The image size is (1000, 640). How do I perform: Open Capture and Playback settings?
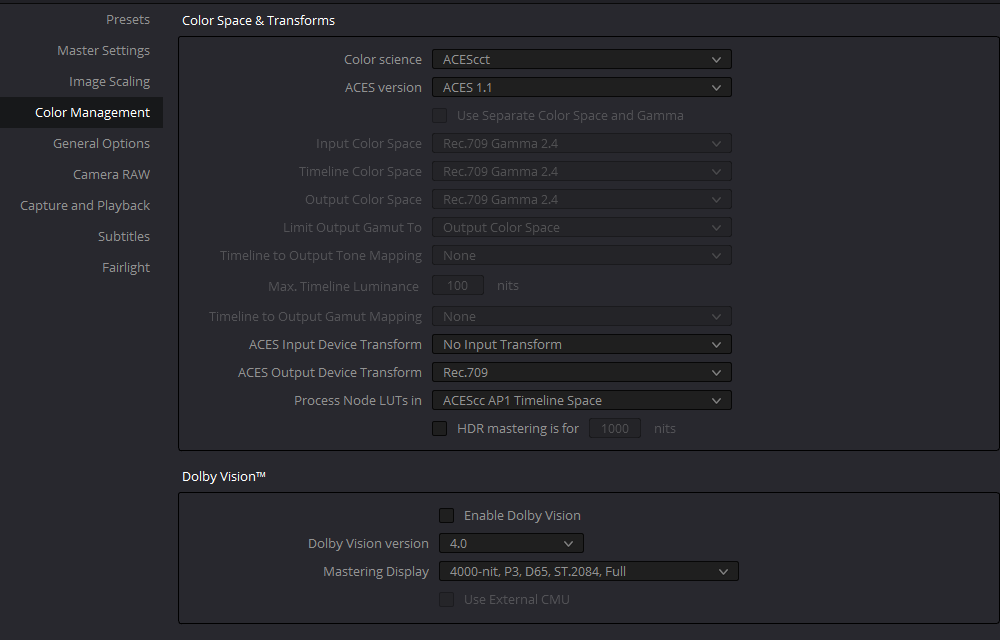(x=85, y=205)
